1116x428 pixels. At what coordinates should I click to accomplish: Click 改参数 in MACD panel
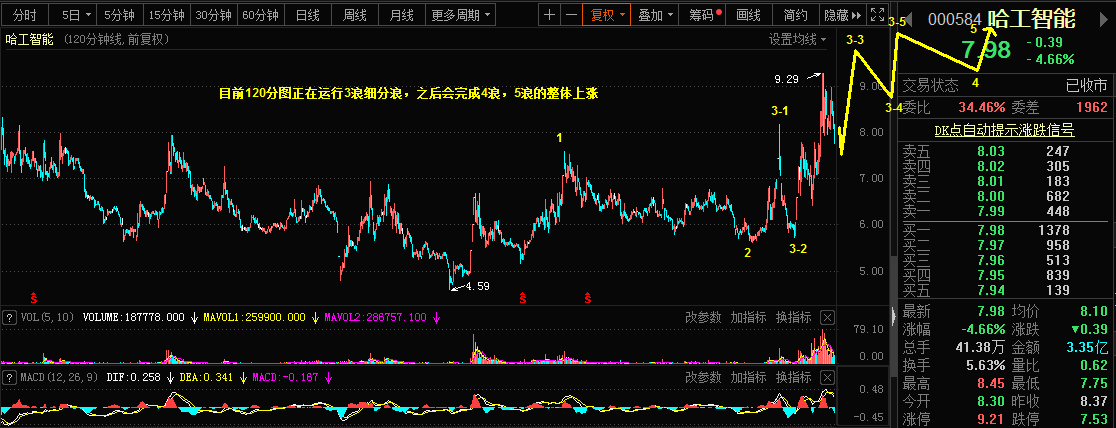[702, 377]
